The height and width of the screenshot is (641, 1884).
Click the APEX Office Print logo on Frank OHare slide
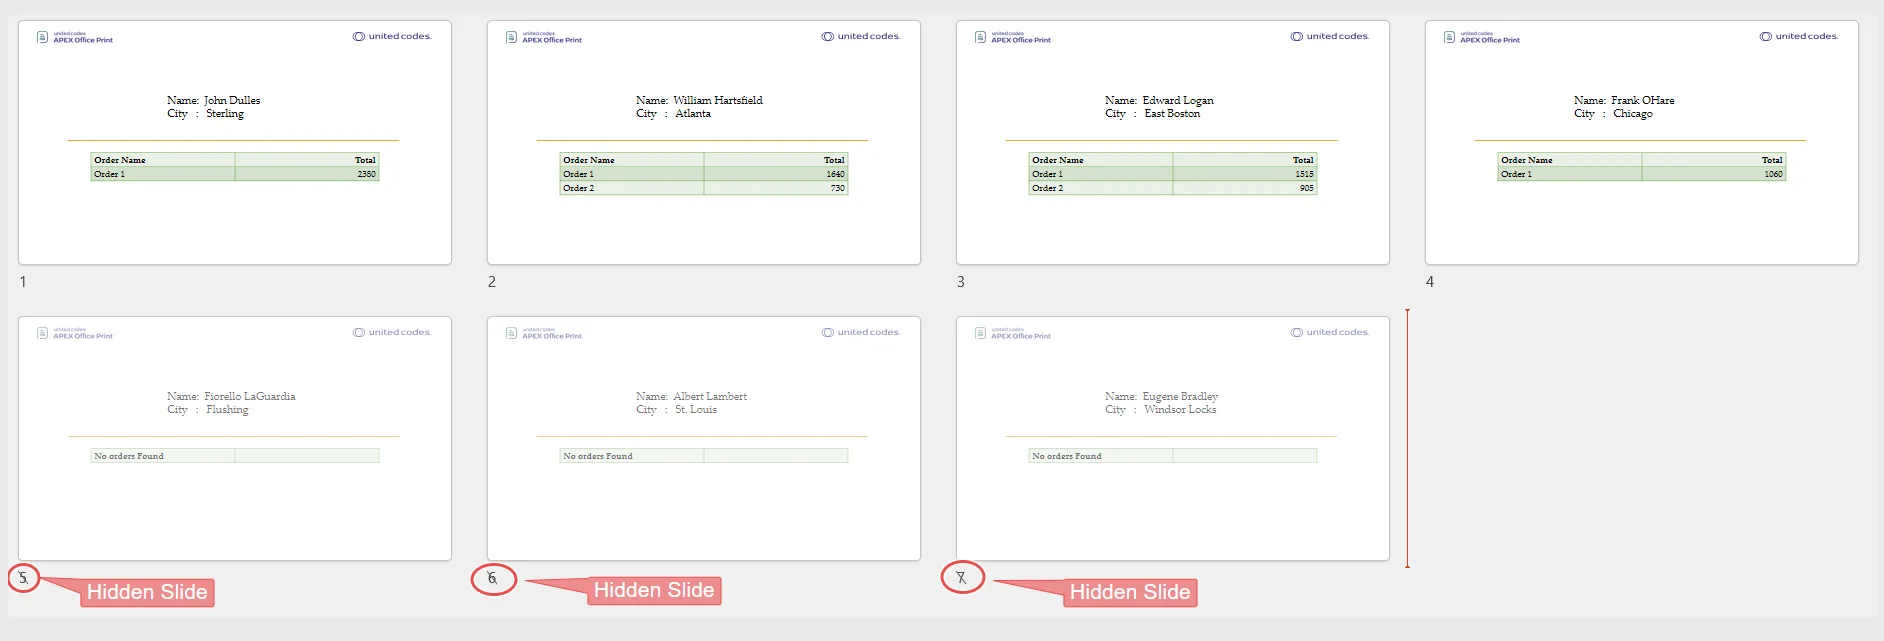click(1482, 37)
